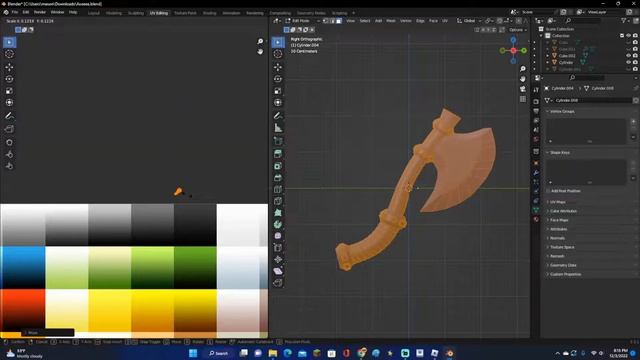
Task: Open the Global transform orientation dropdown
Action: [469, 21]
